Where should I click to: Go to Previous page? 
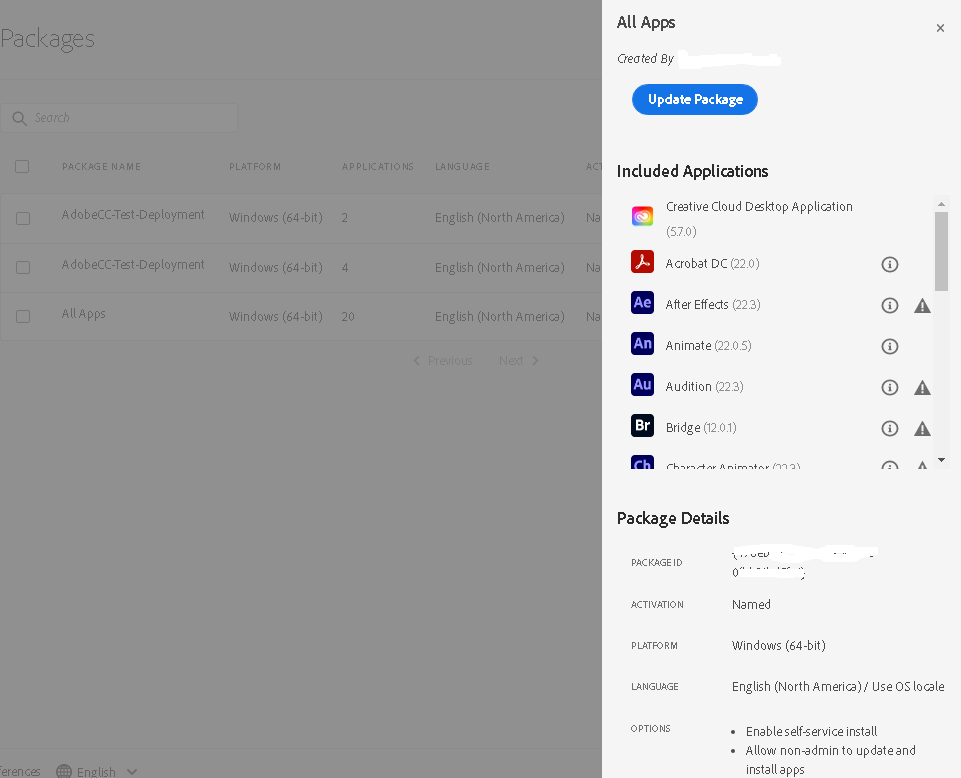click(443, 360)
